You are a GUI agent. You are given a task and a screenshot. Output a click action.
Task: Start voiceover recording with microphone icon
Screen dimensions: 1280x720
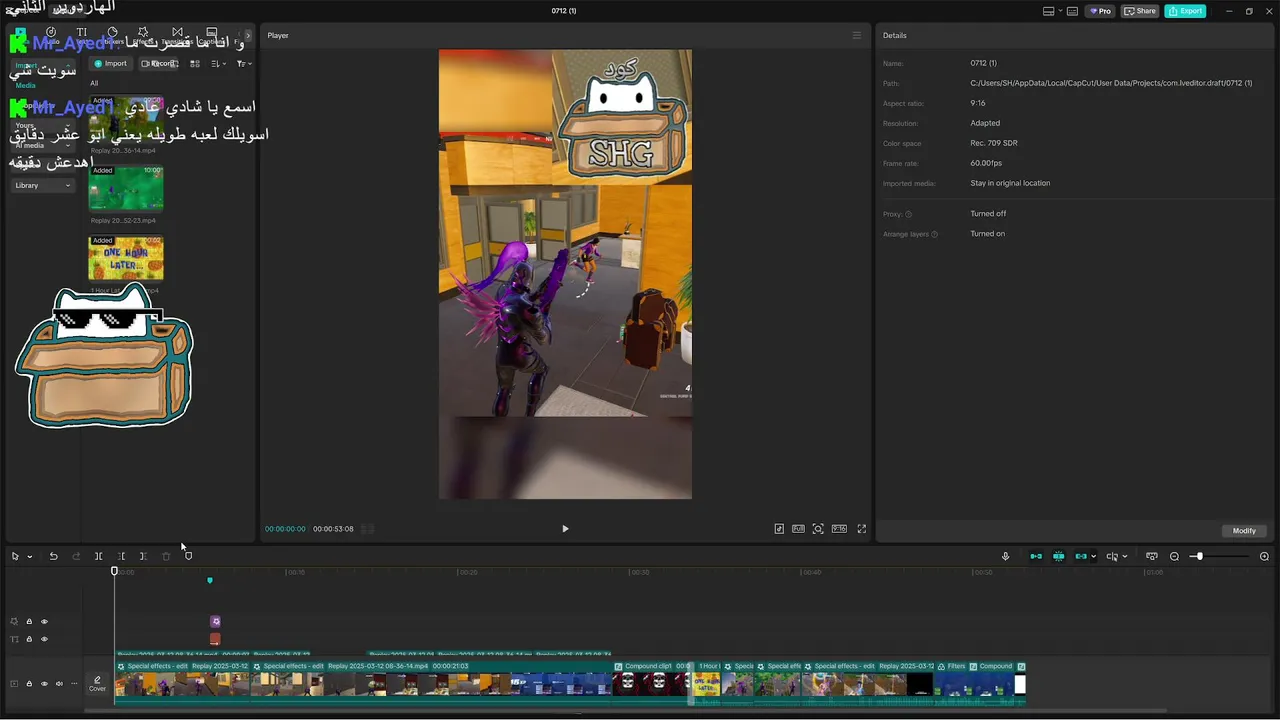tap(1006, 556)
